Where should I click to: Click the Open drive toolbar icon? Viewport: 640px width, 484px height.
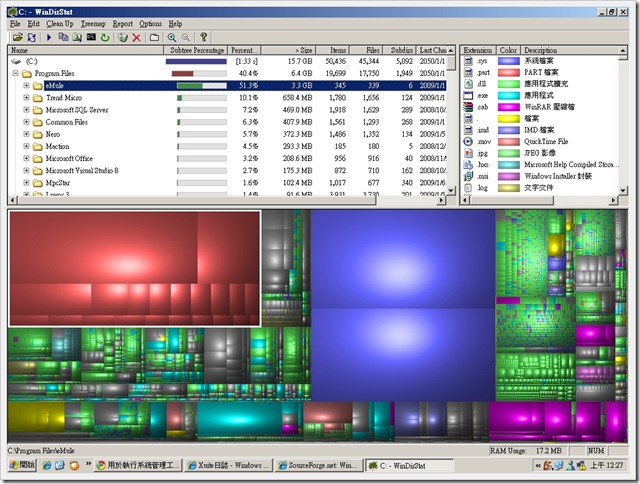tap(18, 37)
